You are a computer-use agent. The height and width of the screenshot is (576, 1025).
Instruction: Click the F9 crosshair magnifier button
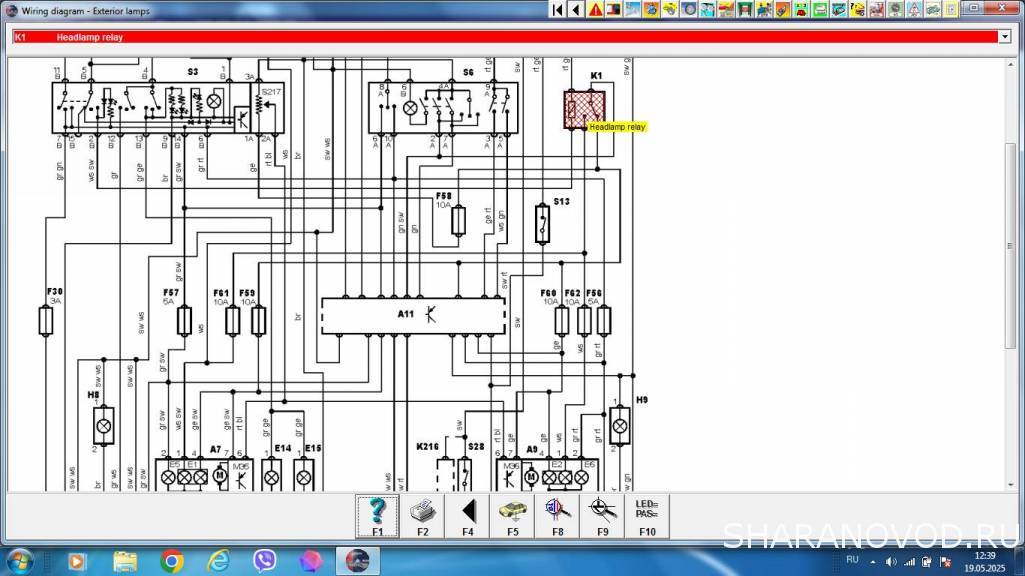click(x=602, y=516)
